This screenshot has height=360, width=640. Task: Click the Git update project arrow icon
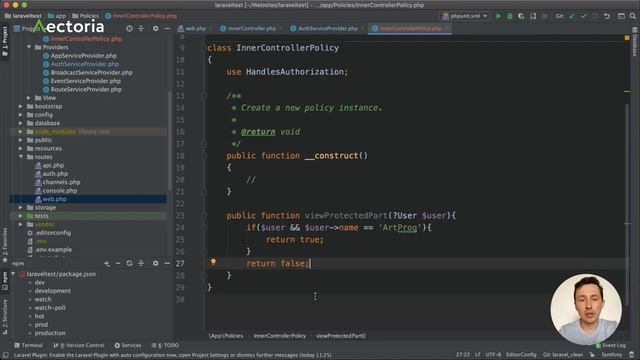coord(572,16)
